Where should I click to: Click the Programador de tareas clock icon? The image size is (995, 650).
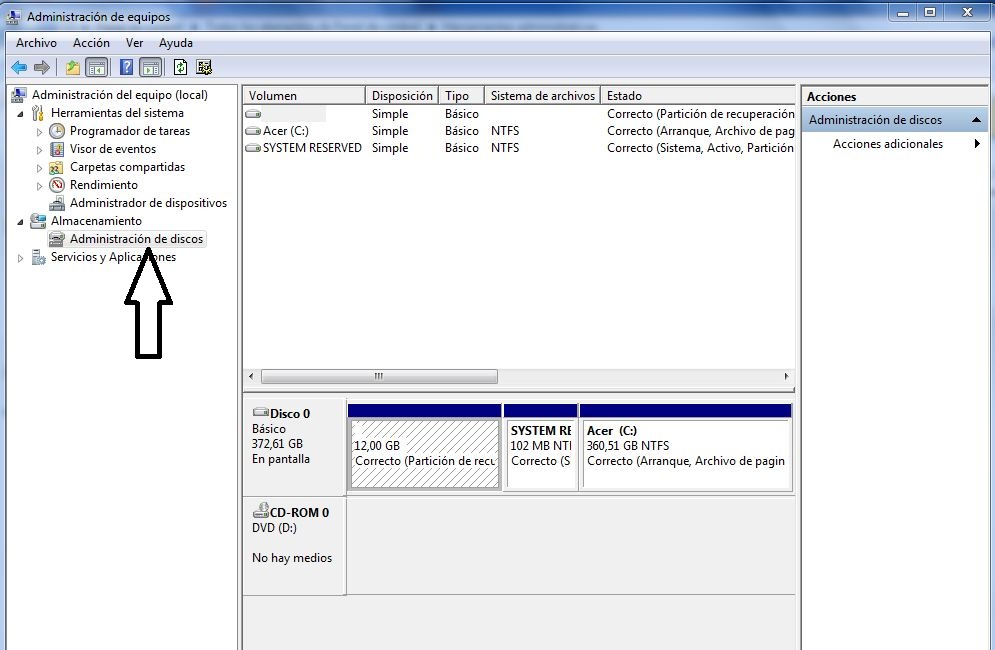tap(57, 131)
